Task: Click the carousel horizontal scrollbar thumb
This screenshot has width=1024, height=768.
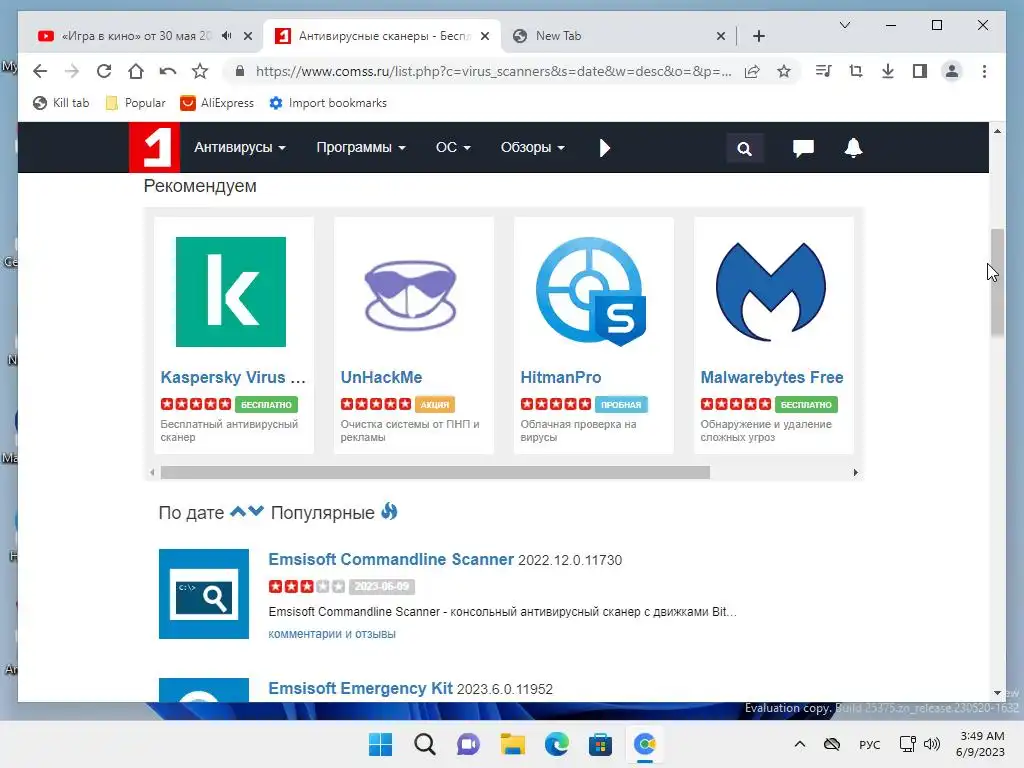Action: click(435, 472)
